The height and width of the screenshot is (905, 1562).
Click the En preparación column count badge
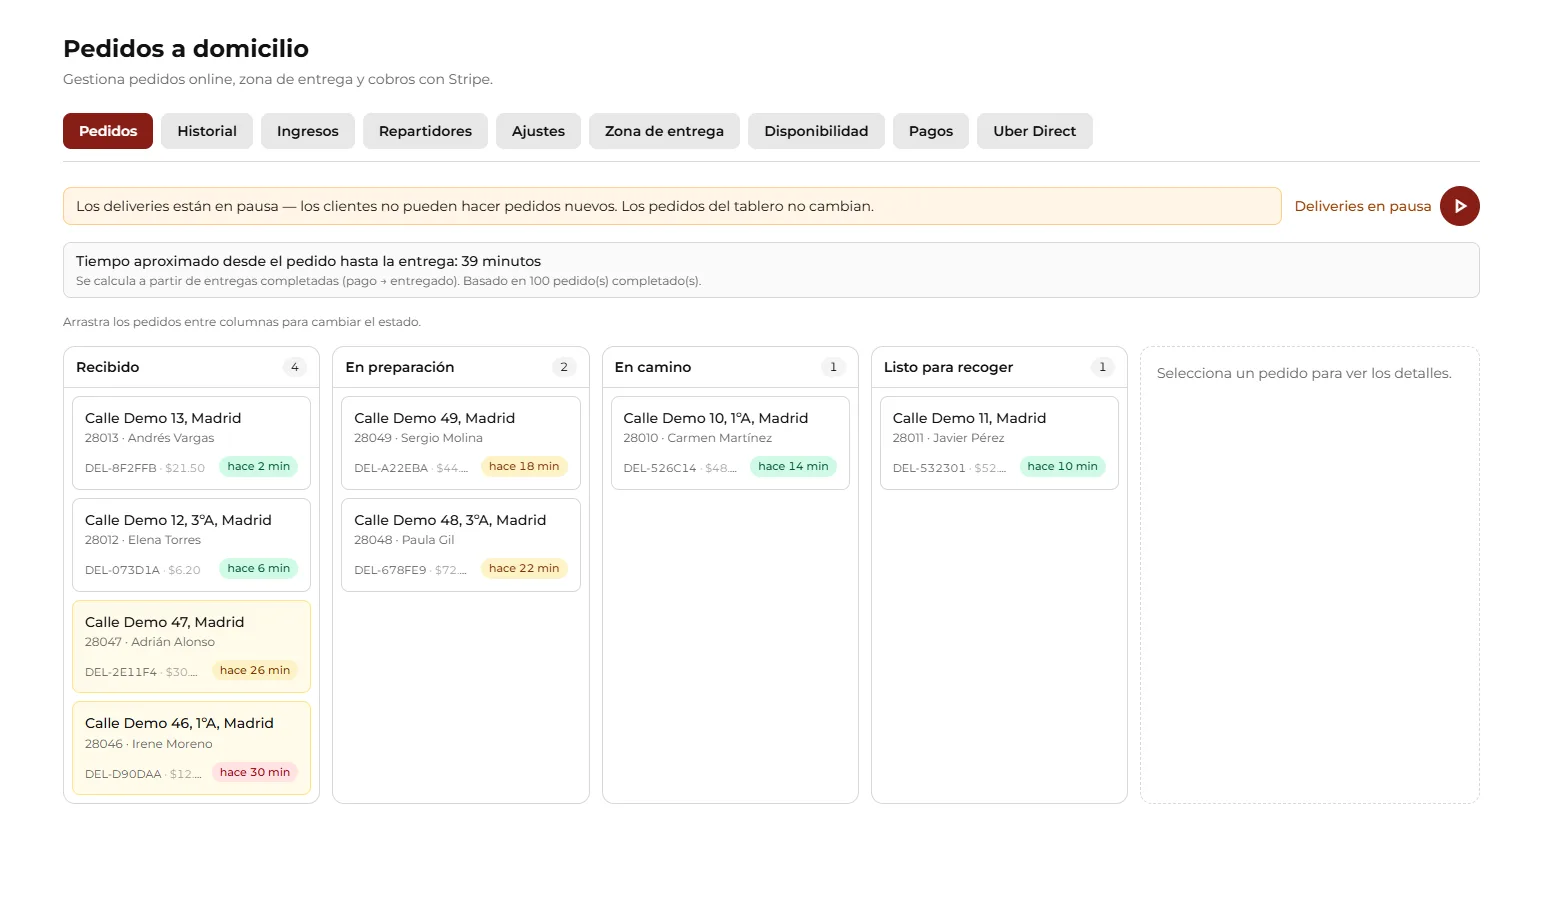[564, 367]
